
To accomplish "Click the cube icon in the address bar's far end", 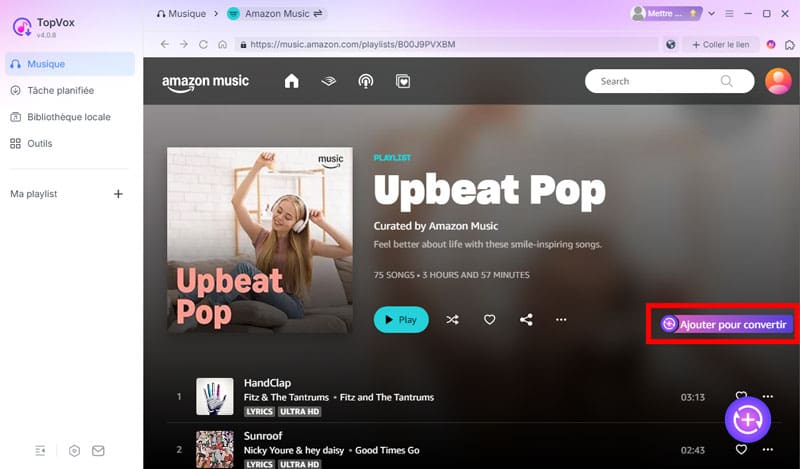I will (x=789, y=44).
